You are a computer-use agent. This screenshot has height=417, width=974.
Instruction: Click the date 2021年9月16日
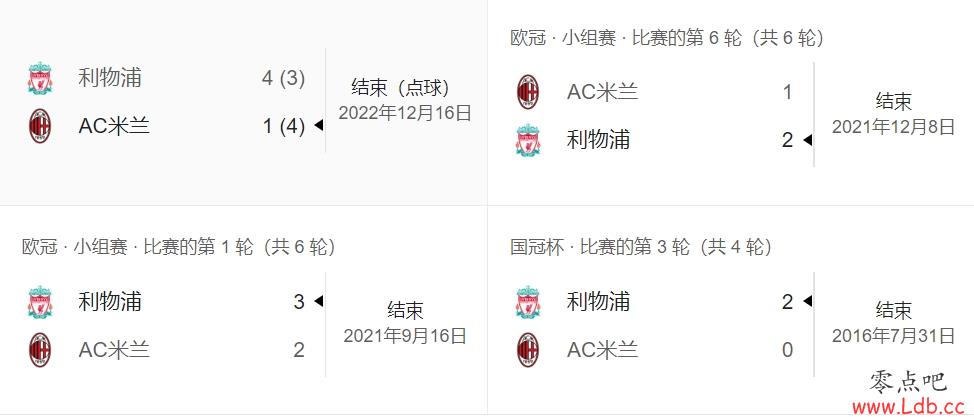(405, 336)
